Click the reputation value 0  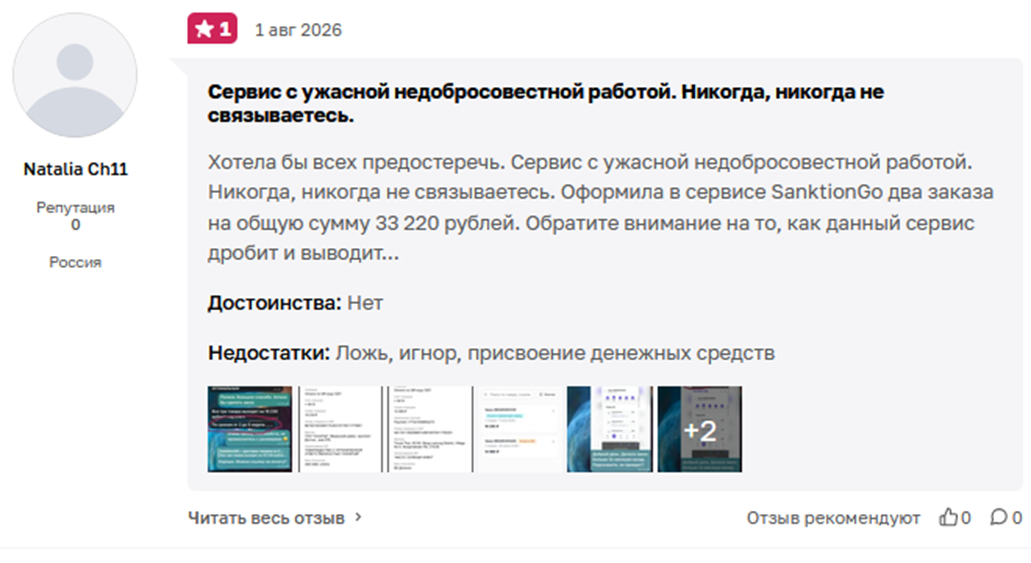[76, 225]
